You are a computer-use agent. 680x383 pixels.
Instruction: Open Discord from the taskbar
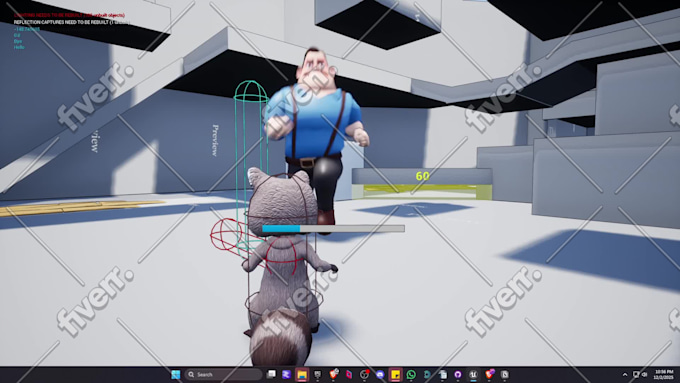[380, 374]
